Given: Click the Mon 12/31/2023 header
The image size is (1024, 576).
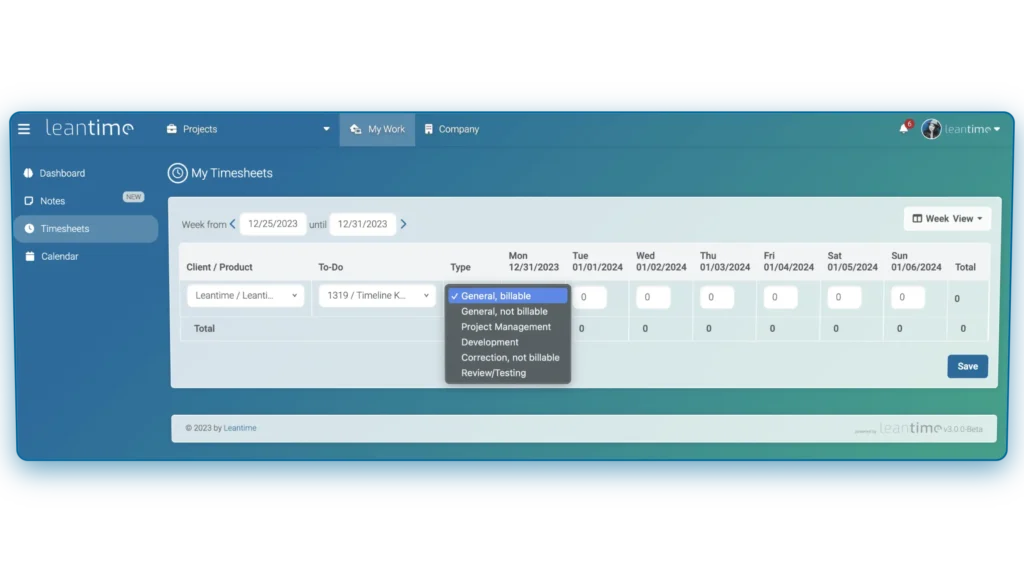Looking at the screenshot, I should (534, 261).
